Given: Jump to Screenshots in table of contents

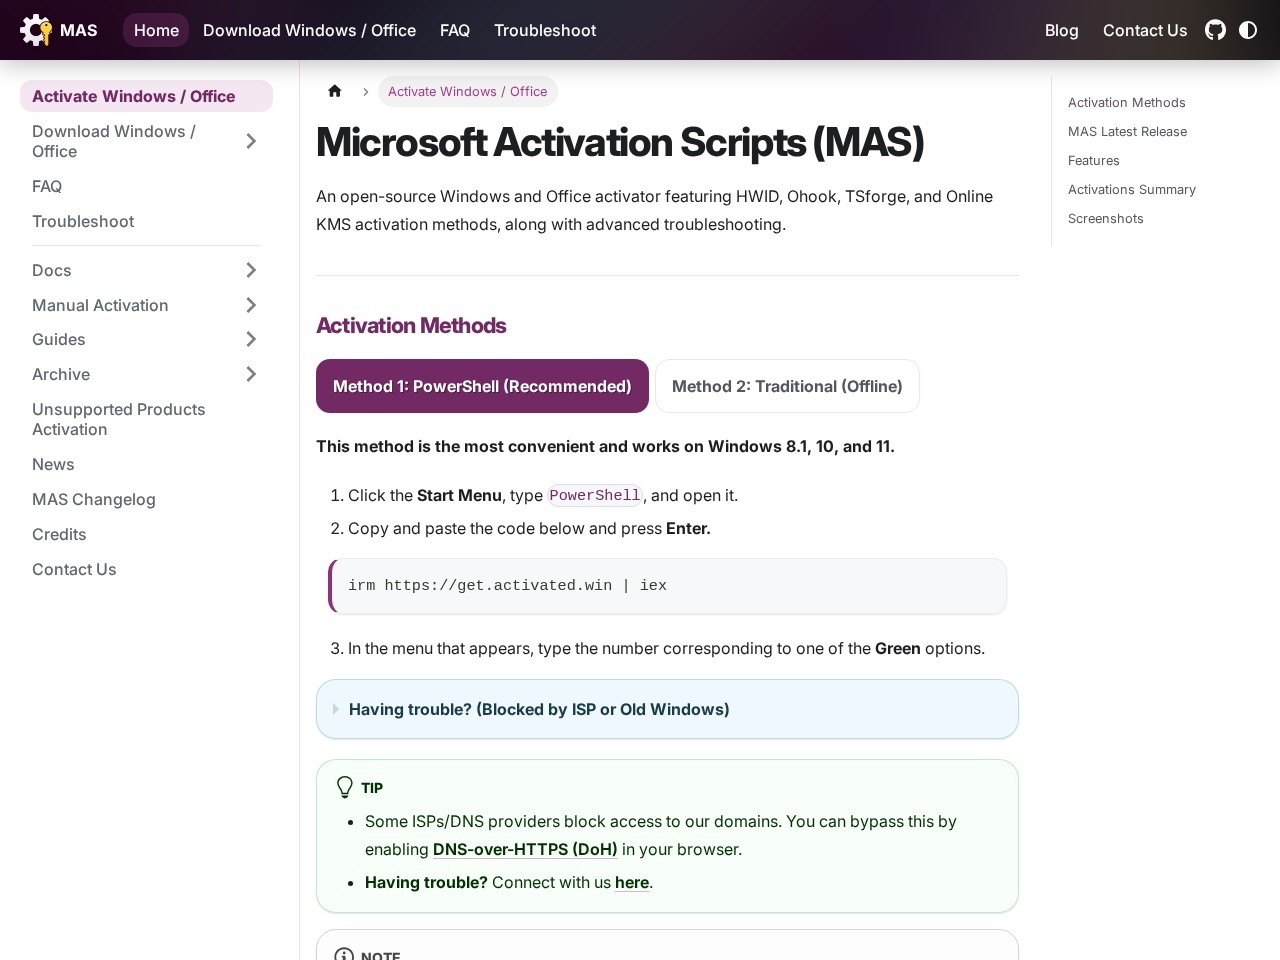Looking at the screenshot, I should point(1105,218).
